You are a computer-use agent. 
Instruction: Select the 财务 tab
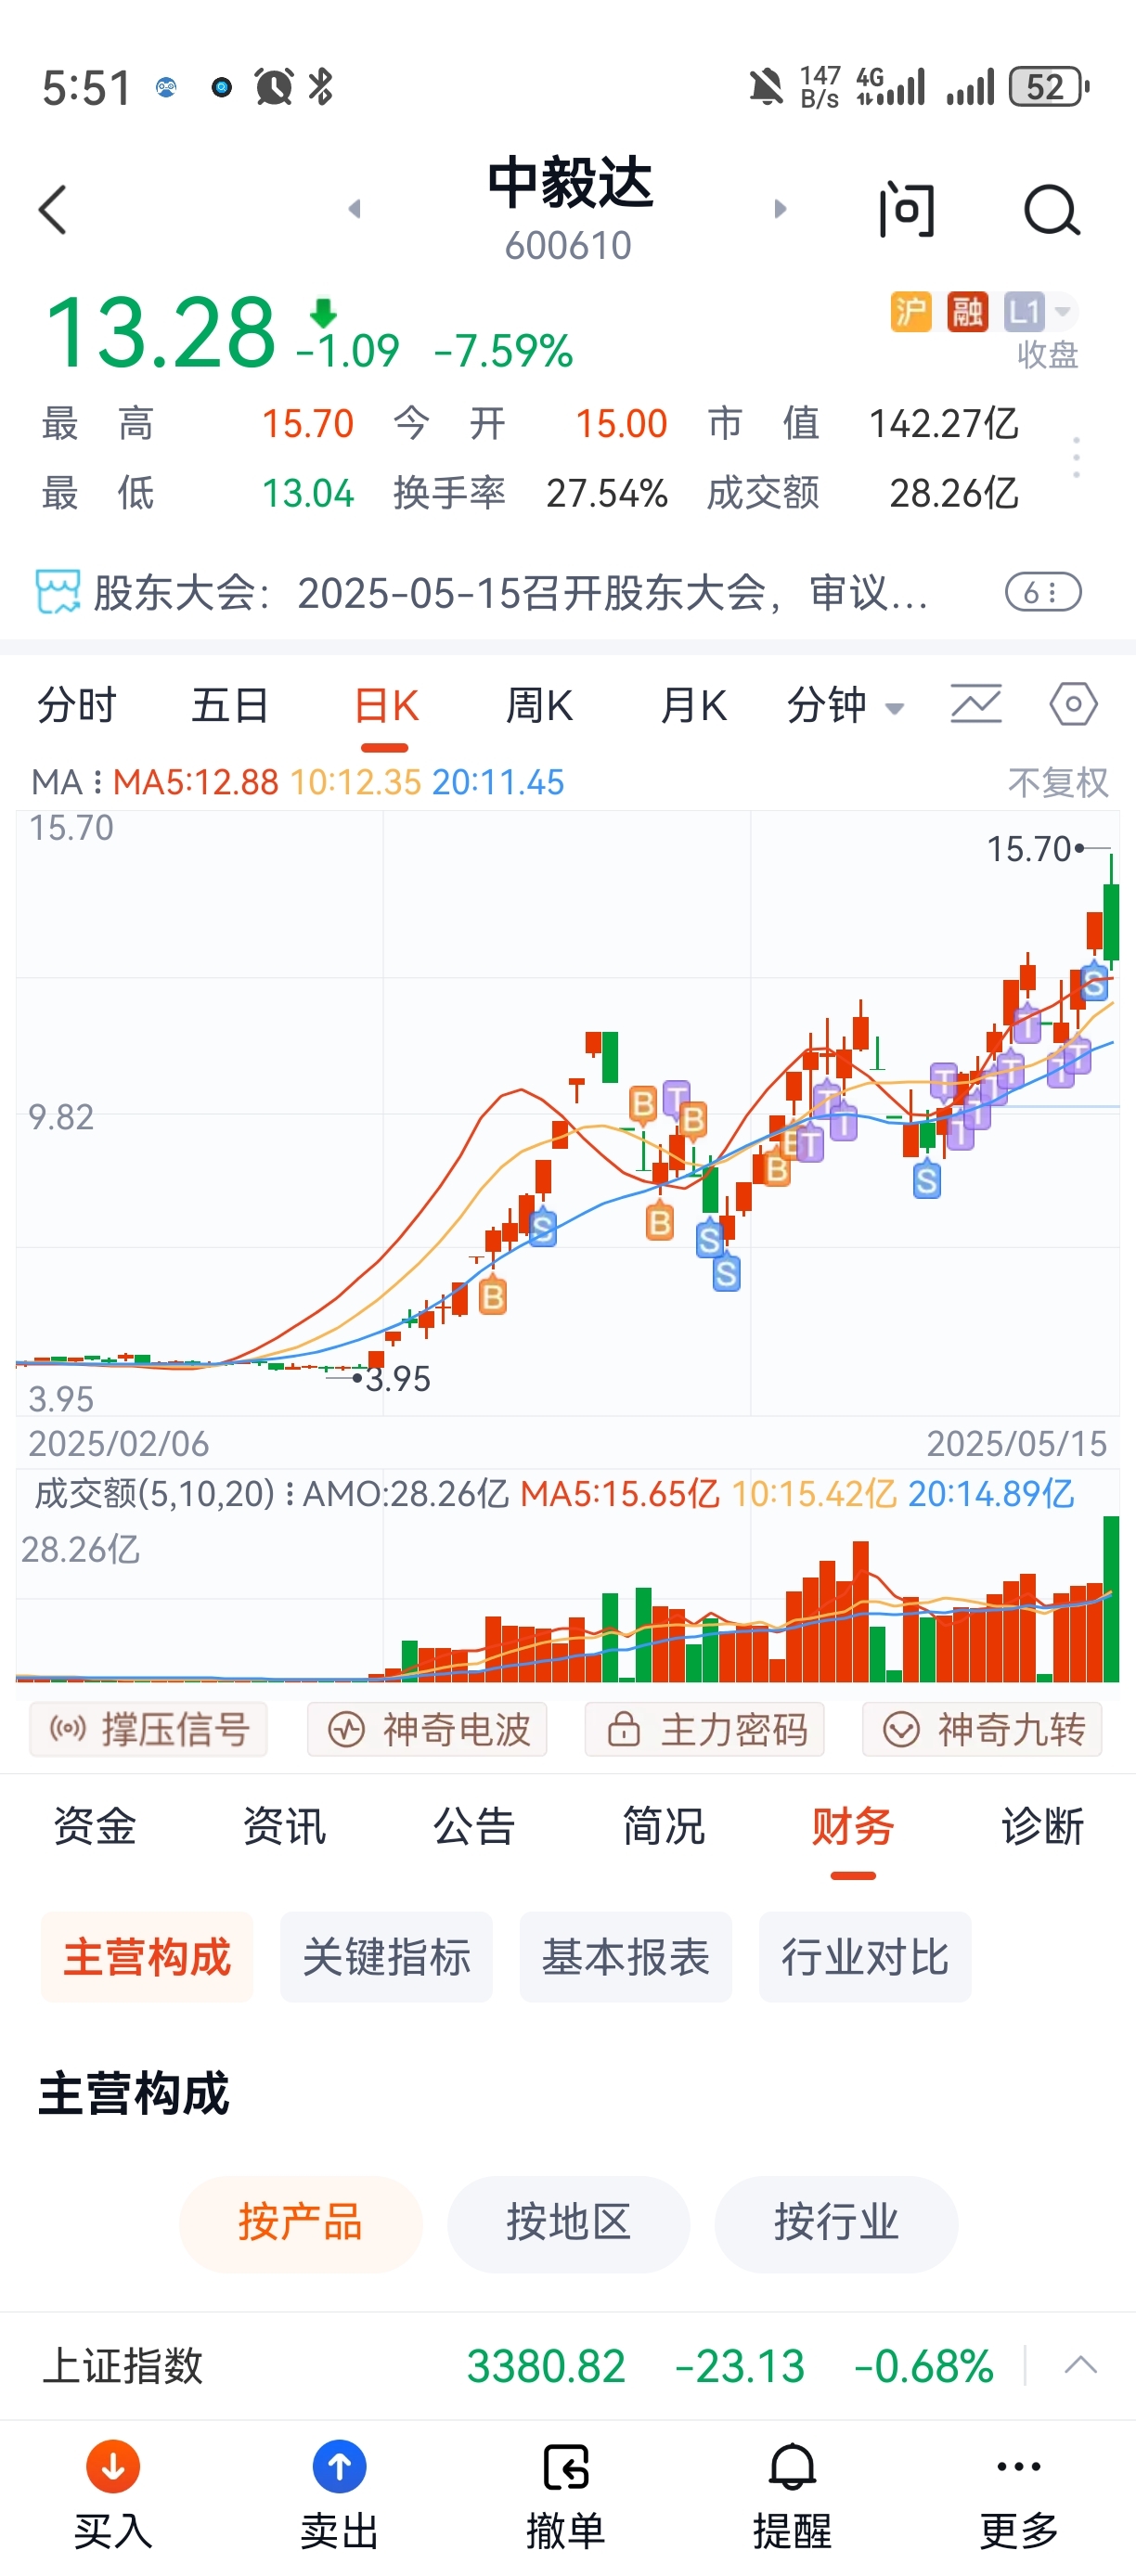click(x=853, y=1826)
